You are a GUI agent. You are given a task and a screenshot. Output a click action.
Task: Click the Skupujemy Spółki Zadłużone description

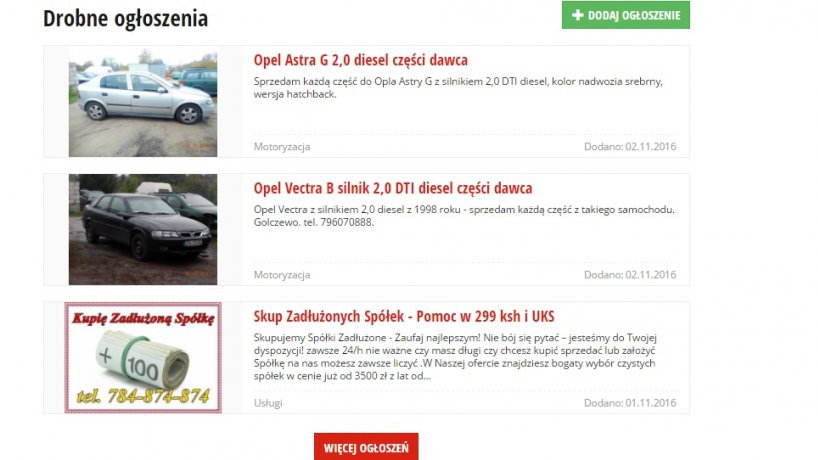455,357
